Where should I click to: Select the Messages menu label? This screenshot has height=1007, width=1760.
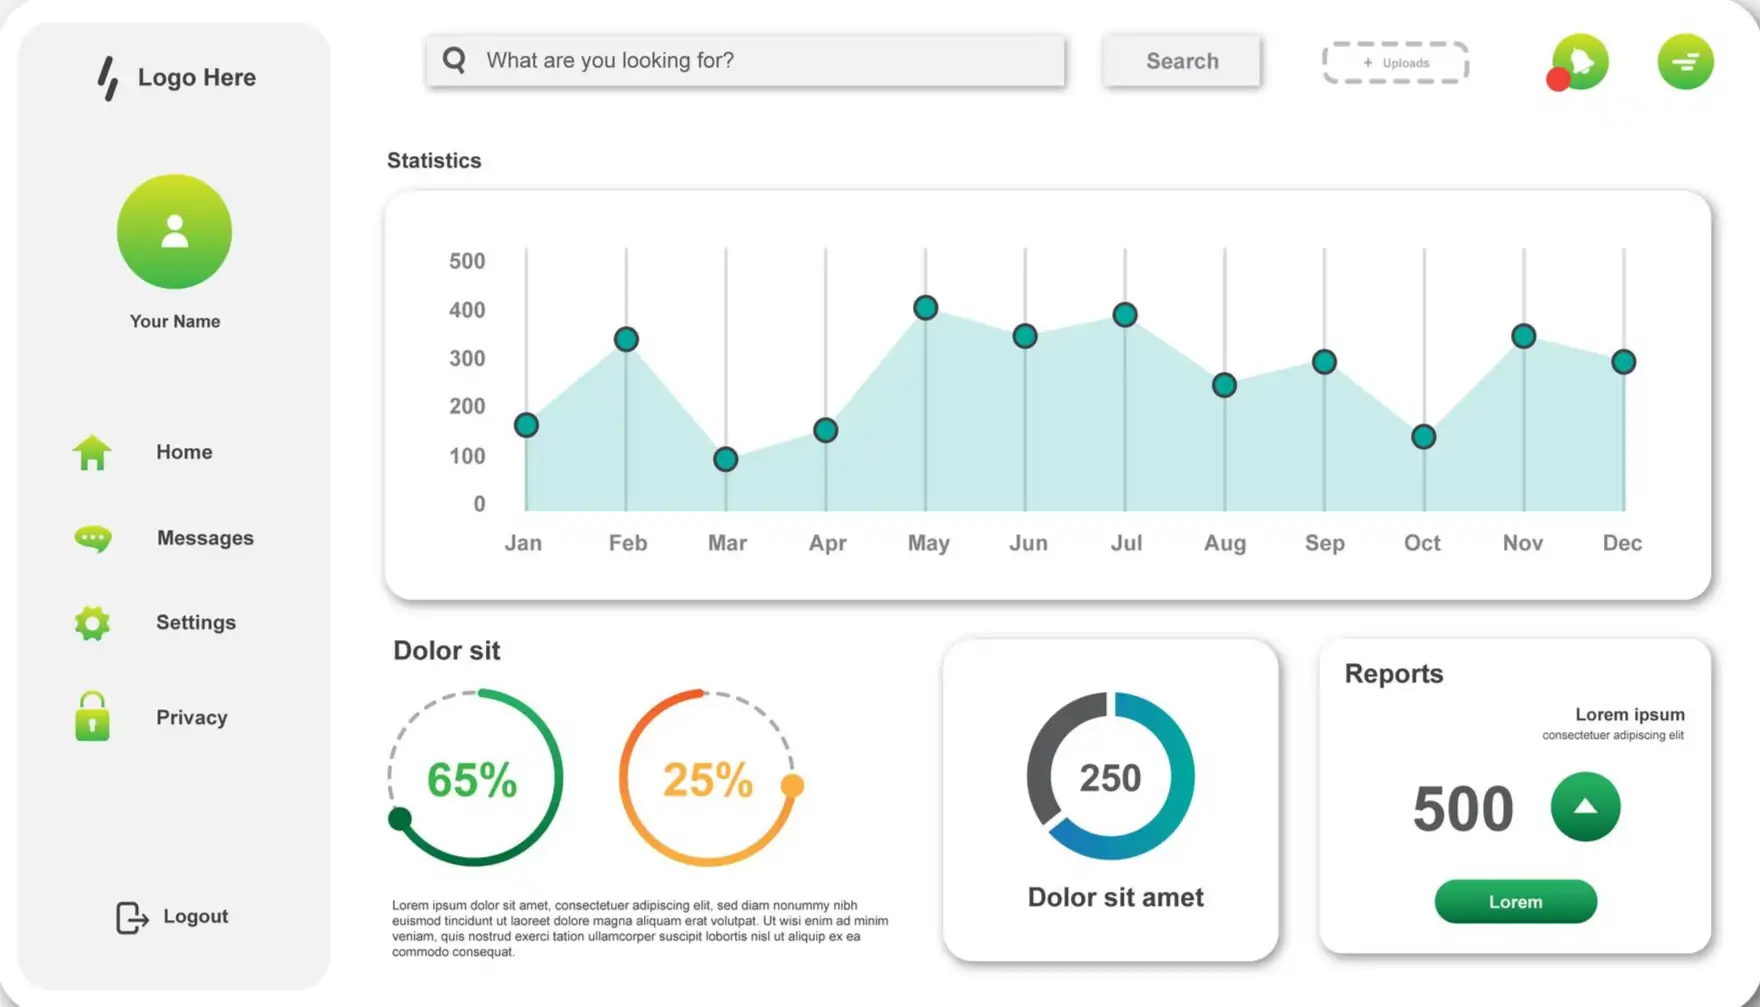pos(205,538)
